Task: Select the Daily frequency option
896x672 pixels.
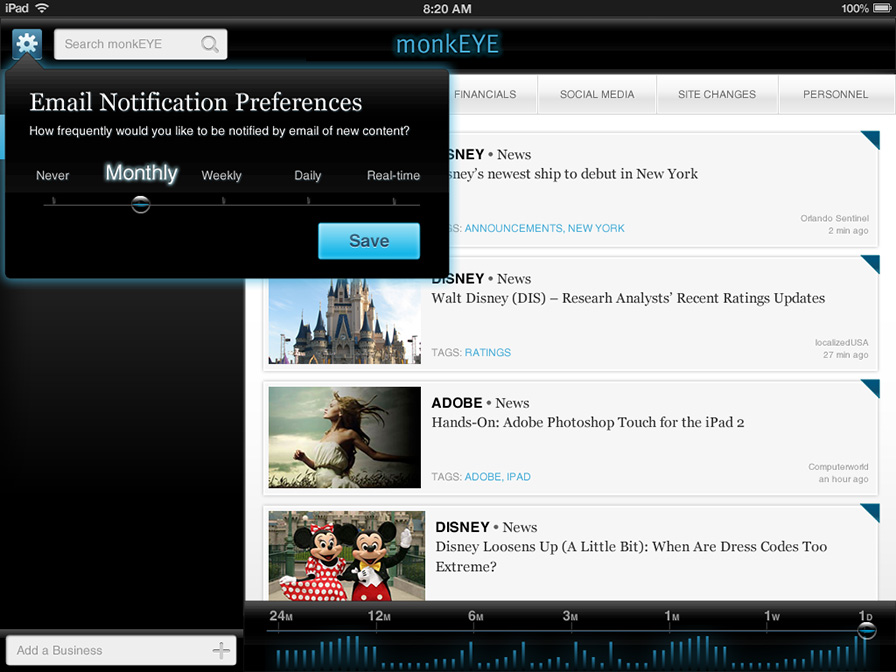Action: [x=308, y=176]
